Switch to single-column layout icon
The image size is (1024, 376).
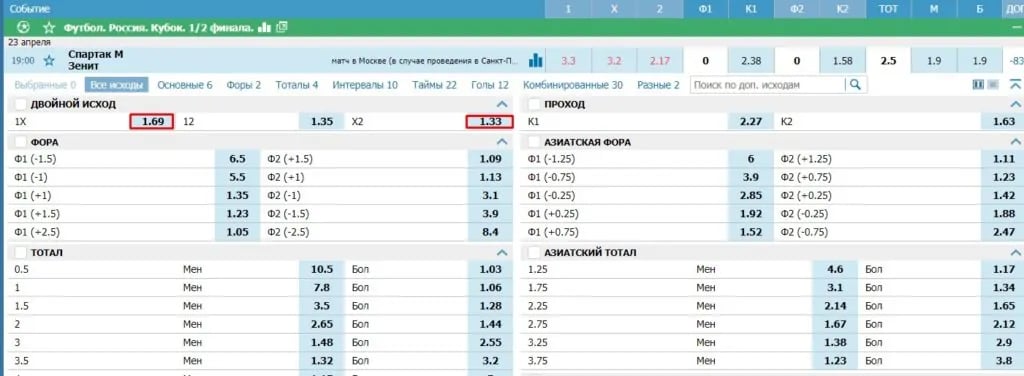click(x=993, y=85)
